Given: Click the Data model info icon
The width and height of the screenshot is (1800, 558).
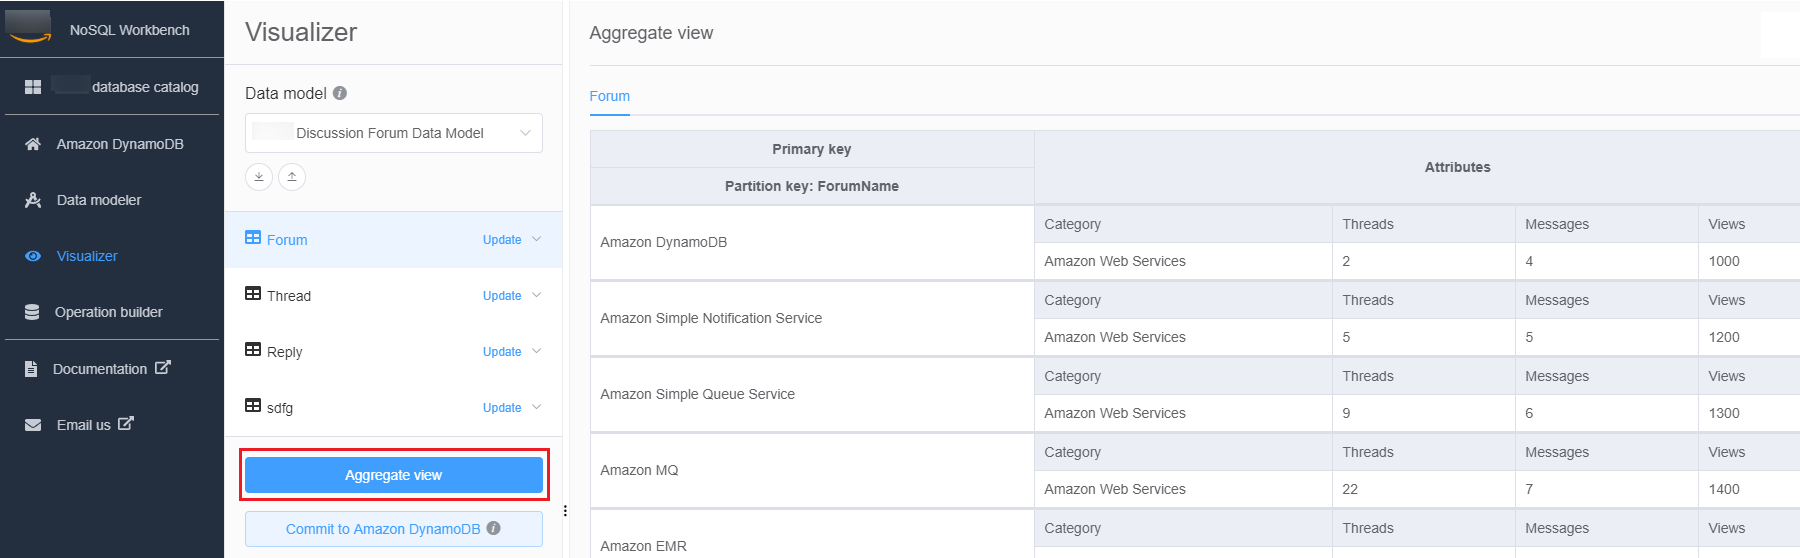Looking at the screenshot, I should (x=340, y=93).
